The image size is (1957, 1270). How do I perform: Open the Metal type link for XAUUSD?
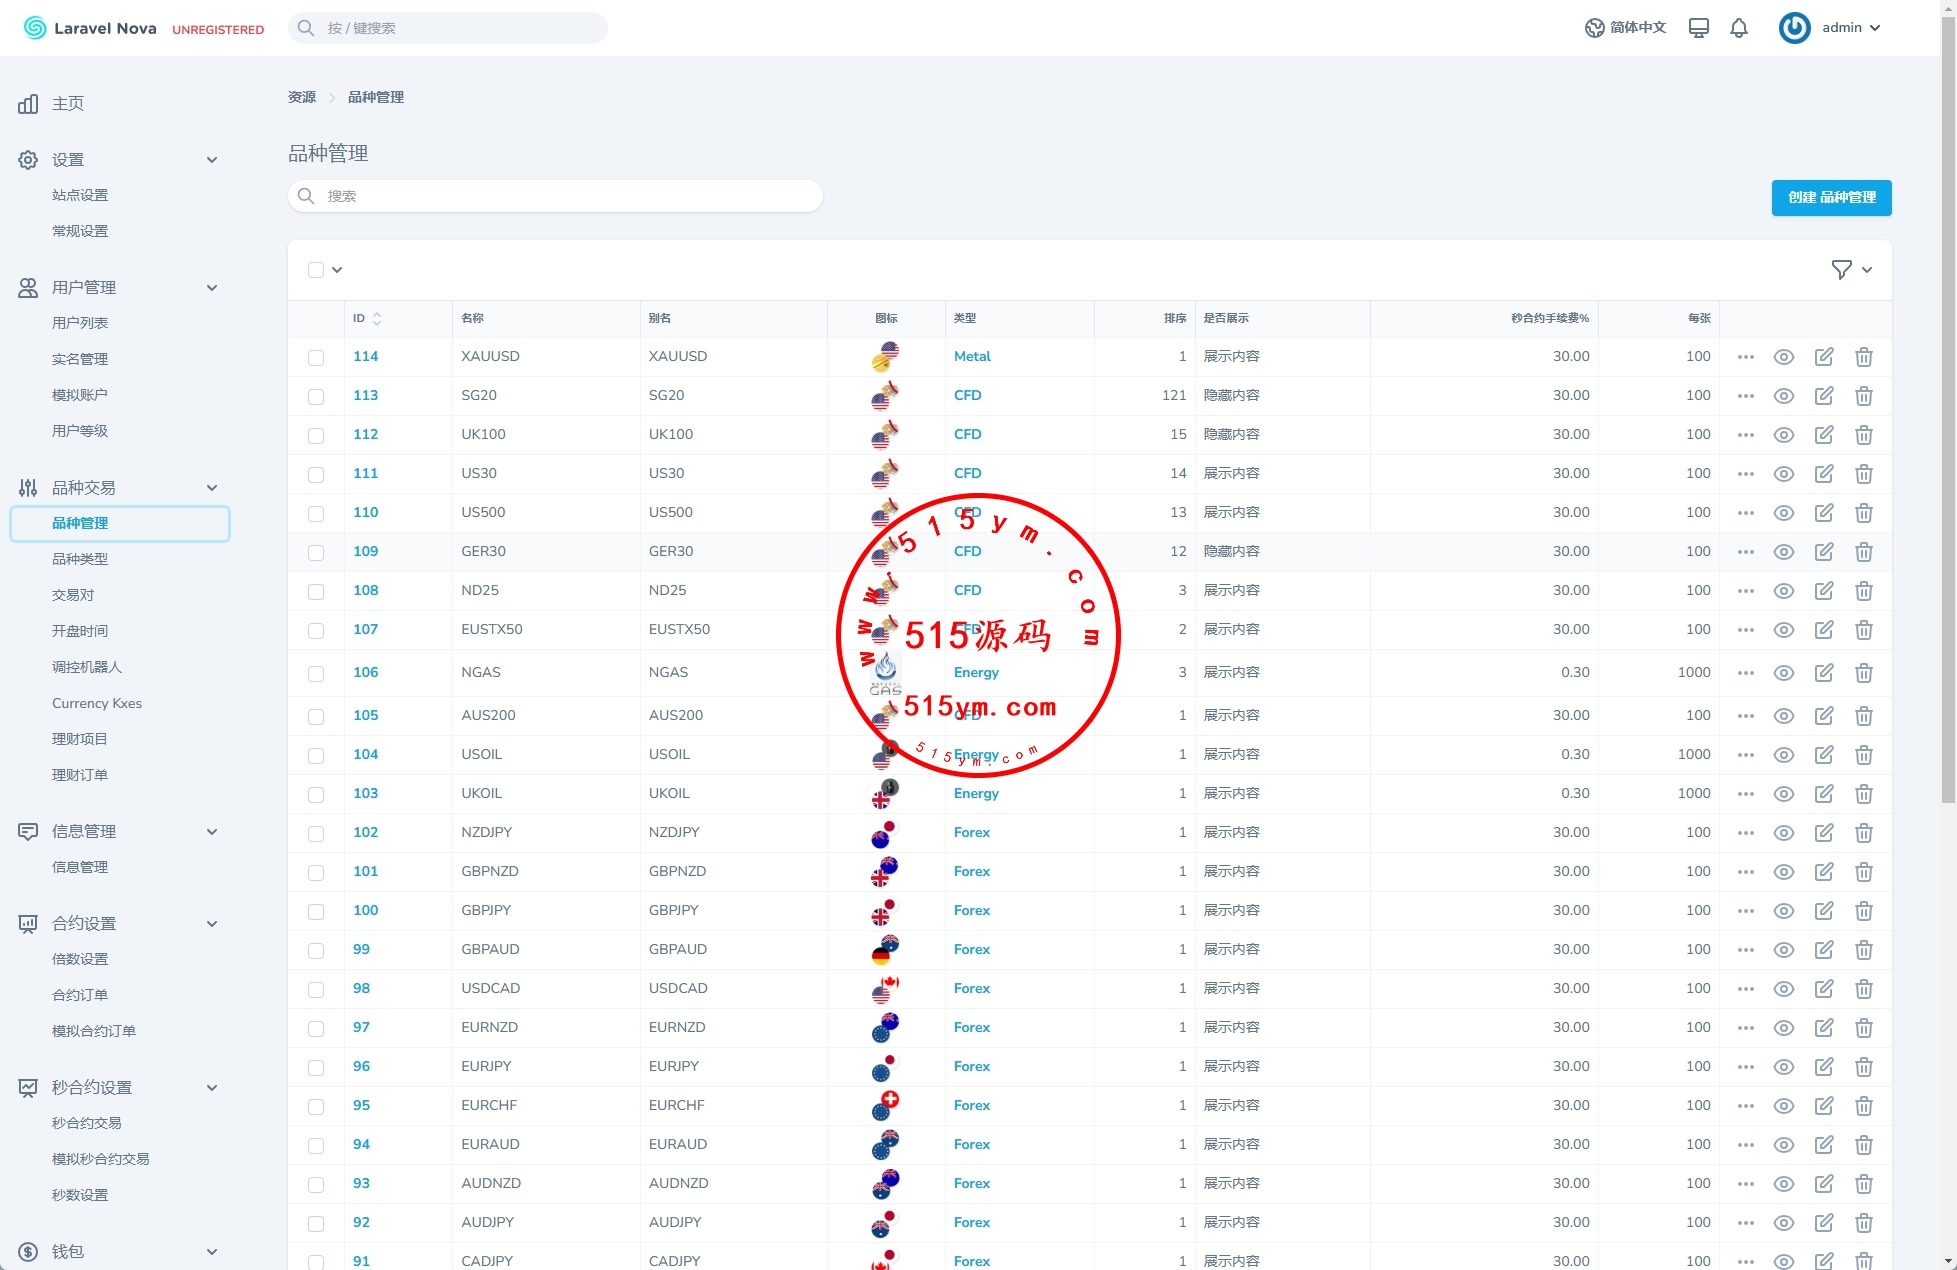[972, 357]
